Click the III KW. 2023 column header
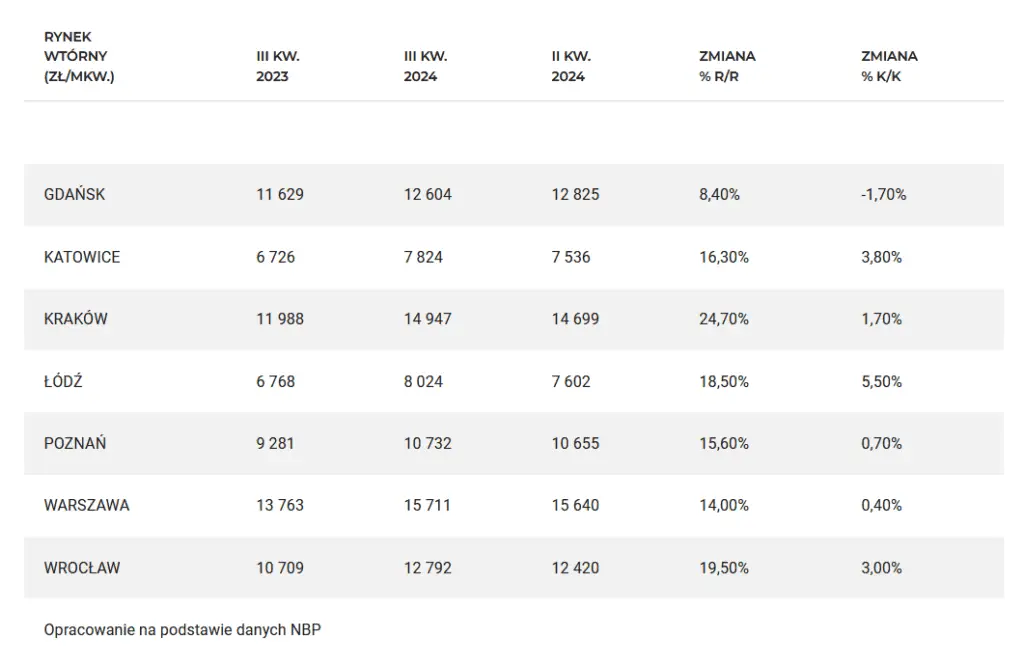 tap(278, 66)
